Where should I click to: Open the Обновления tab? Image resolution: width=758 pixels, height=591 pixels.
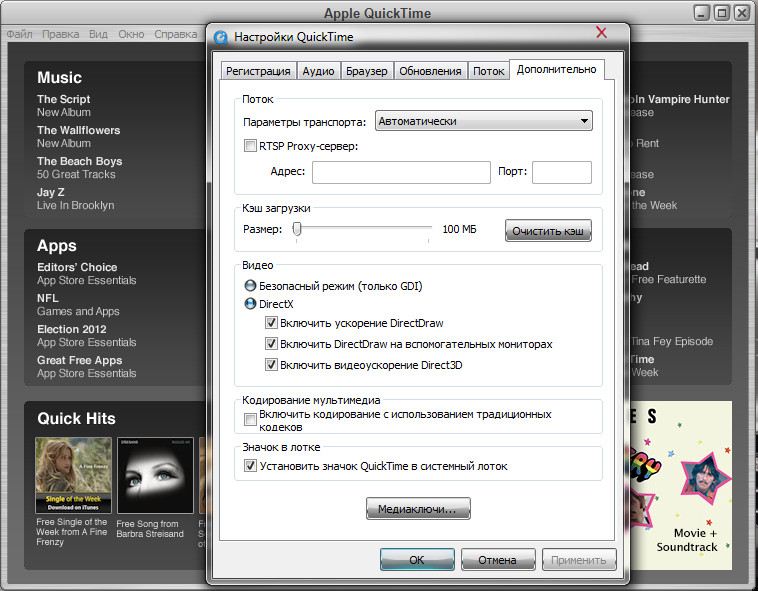(430, 71)
